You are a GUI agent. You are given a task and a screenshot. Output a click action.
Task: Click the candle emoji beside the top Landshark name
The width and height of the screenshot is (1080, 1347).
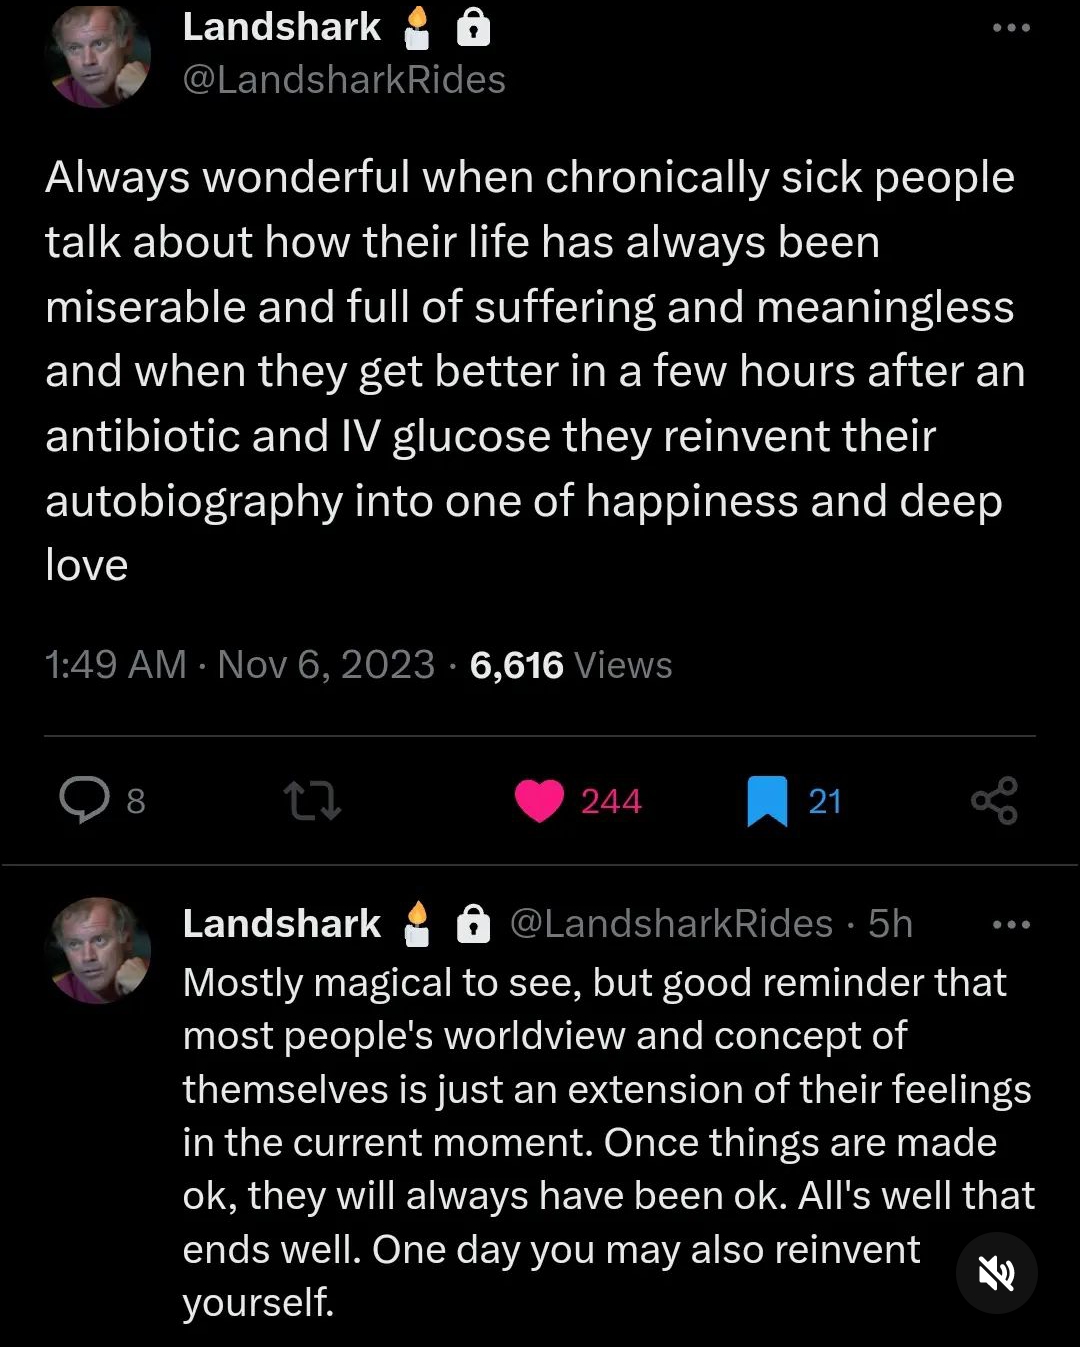tap(417, 28)
